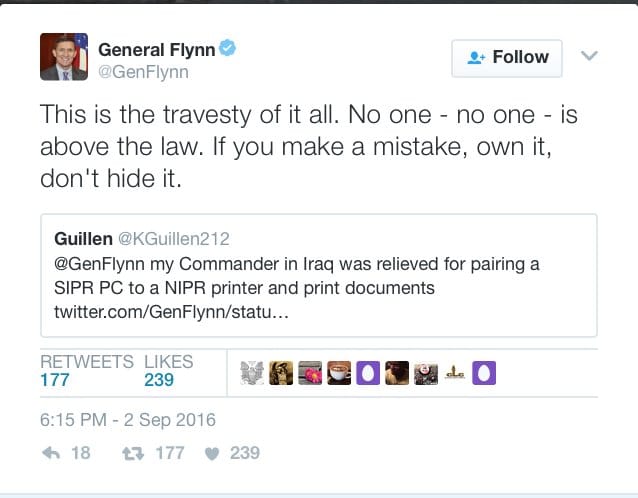Click the 6:15 PM - 2 Sep 2016 timestamp
This screenshot has width=638, height=498.
tap(127, 420)
